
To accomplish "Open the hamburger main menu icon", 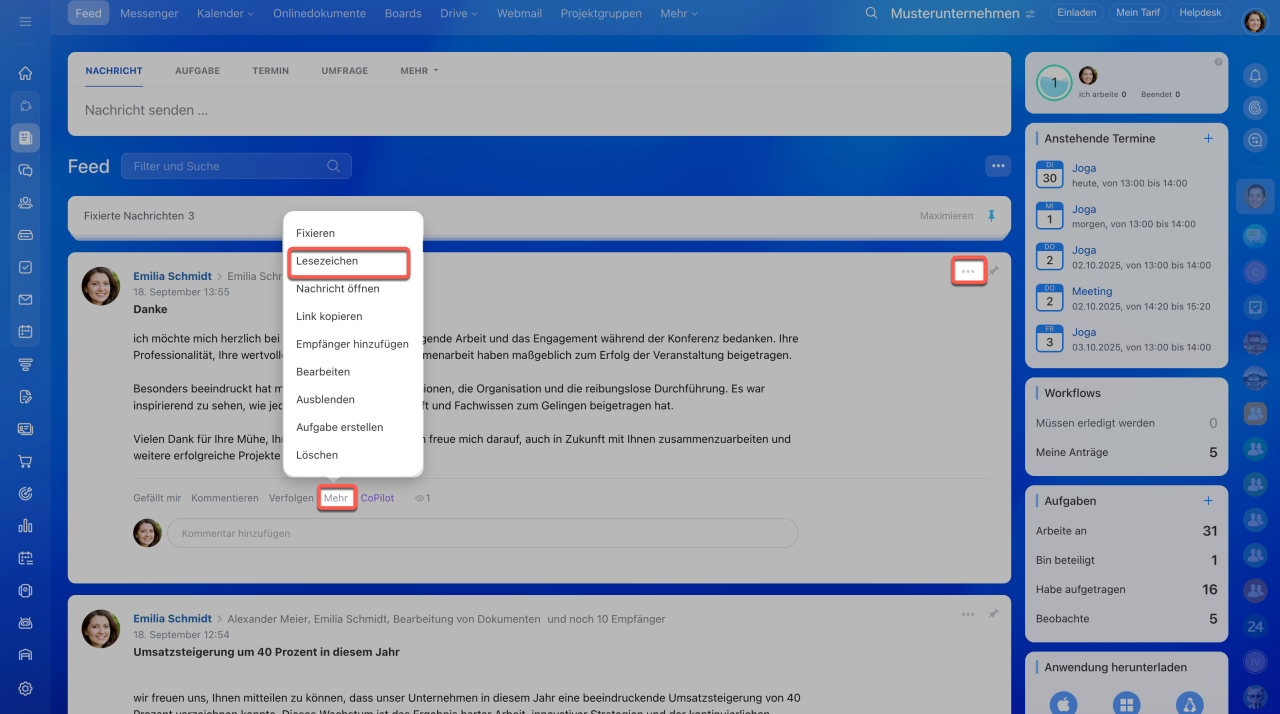I will [x=25, y=21].
